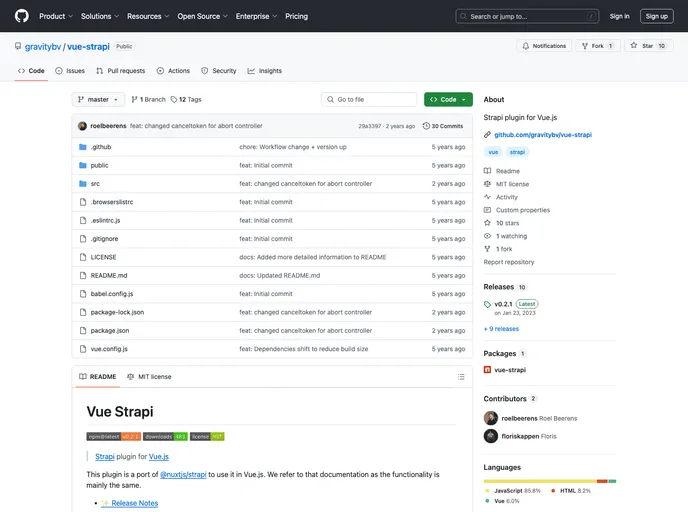Focus the Search or jump to field
688x512 pixels.
point(527,16)
